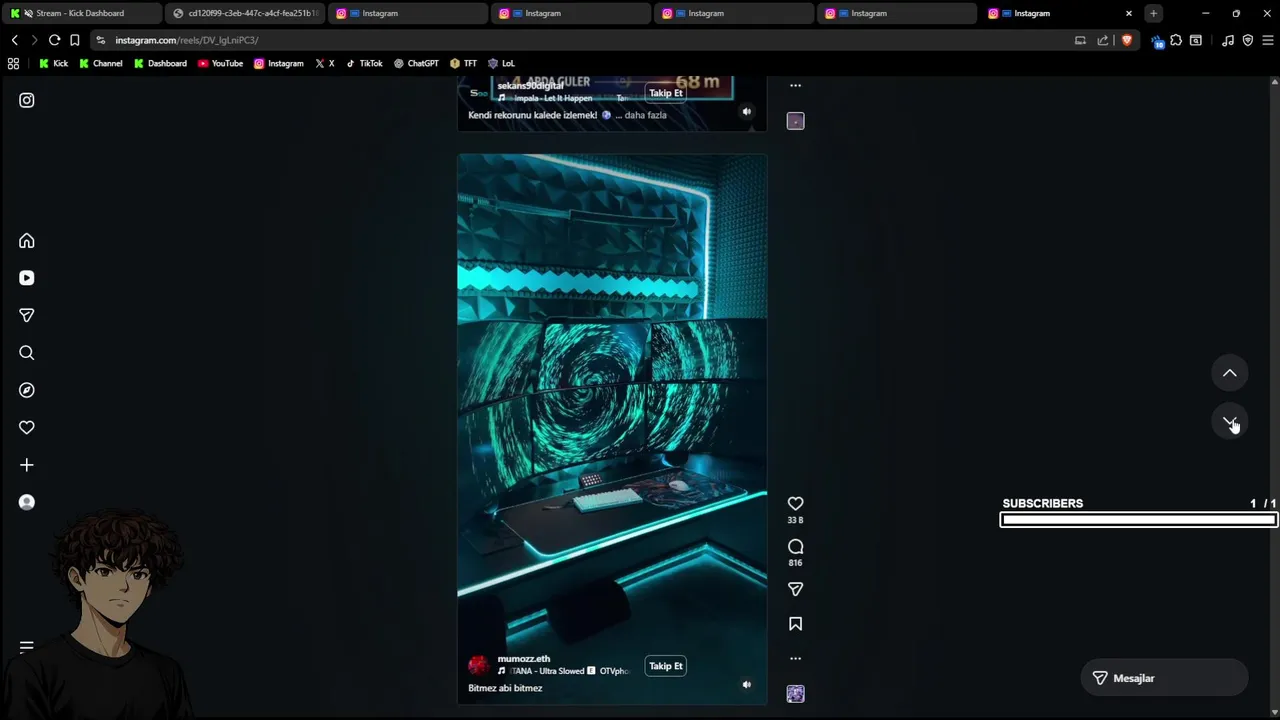Follow sekans90digital with Takip Et button

point(666,93)
